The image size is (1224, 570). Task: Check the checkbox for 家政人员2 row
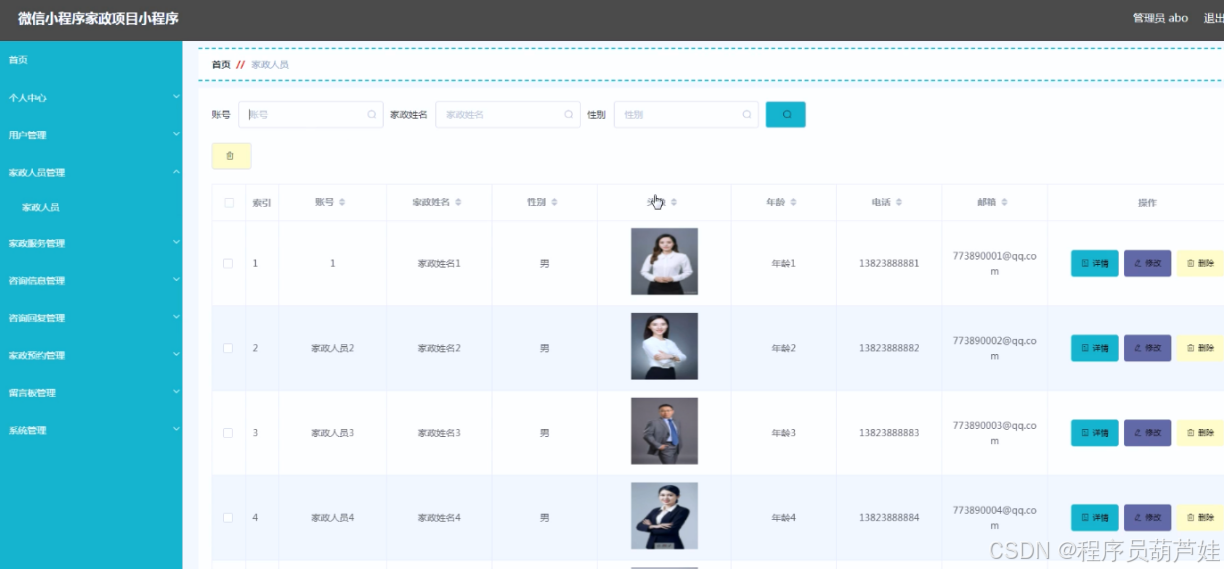click(x=228, y=348)
